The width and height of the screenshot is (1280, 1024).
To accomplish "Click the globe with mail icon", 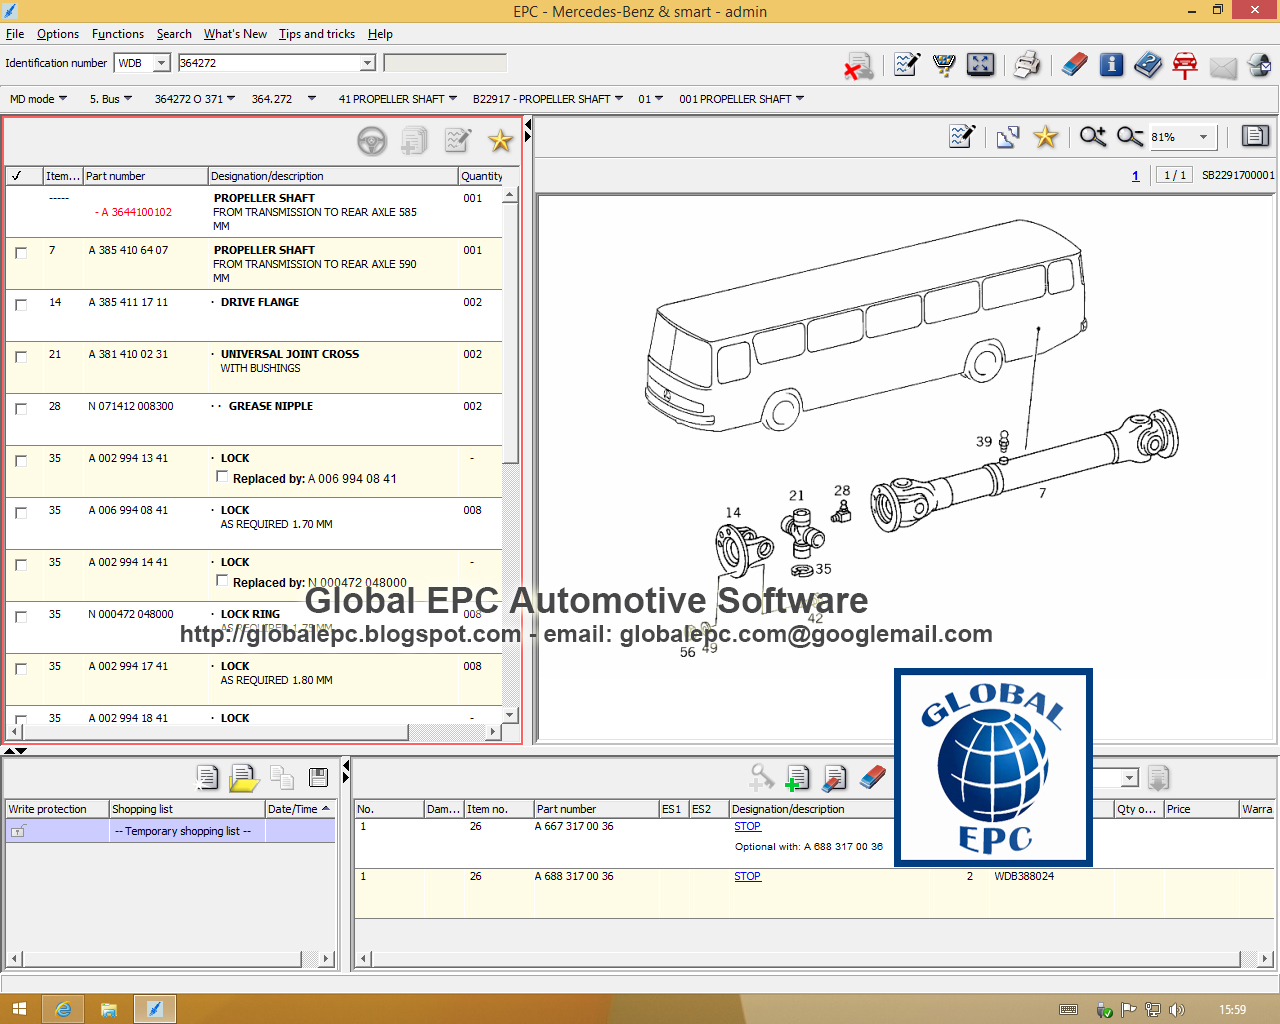I will (x=1259, y=66).
